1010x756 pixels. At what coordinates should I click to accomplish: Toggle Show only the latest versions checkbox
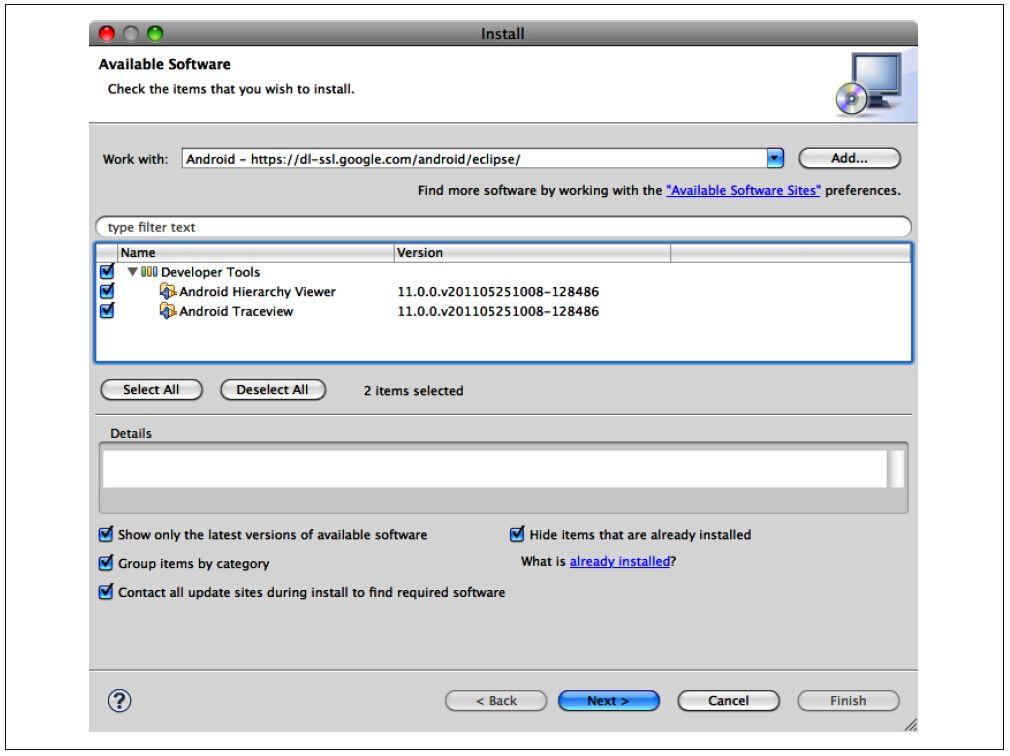click(106, 534)
